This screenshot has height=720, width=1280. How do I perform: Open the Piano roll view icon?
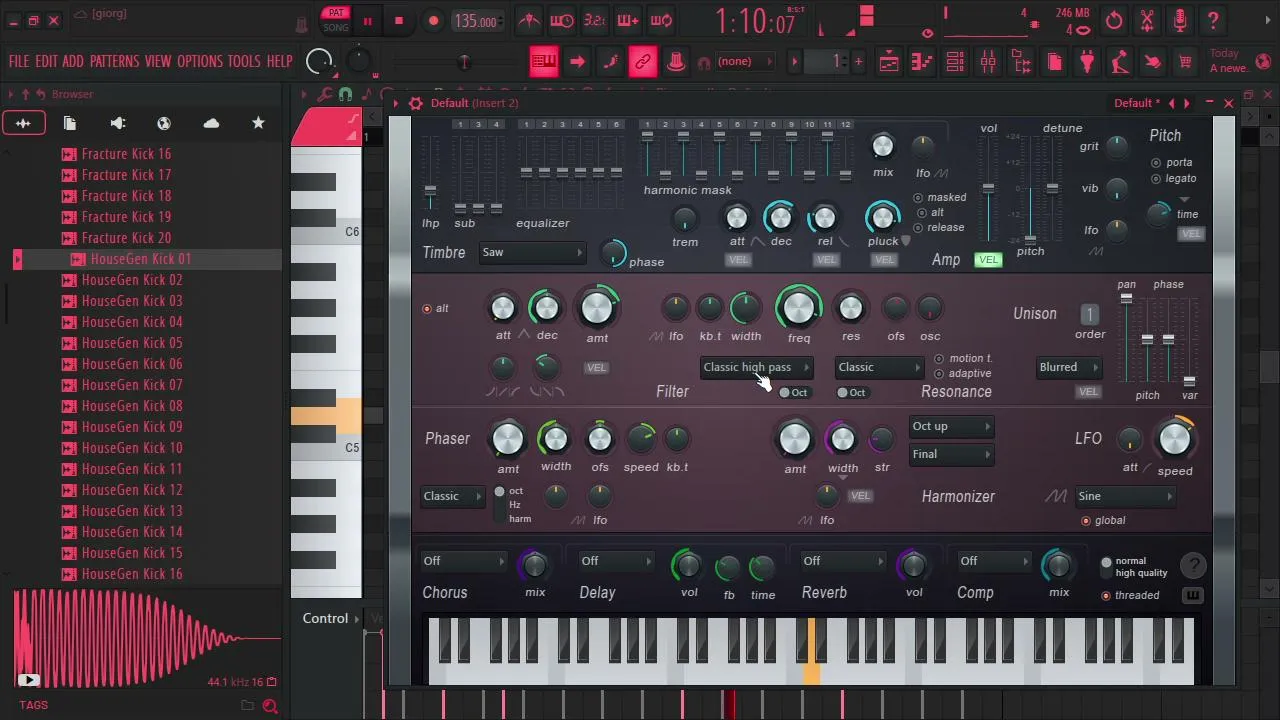pos(922,62)
